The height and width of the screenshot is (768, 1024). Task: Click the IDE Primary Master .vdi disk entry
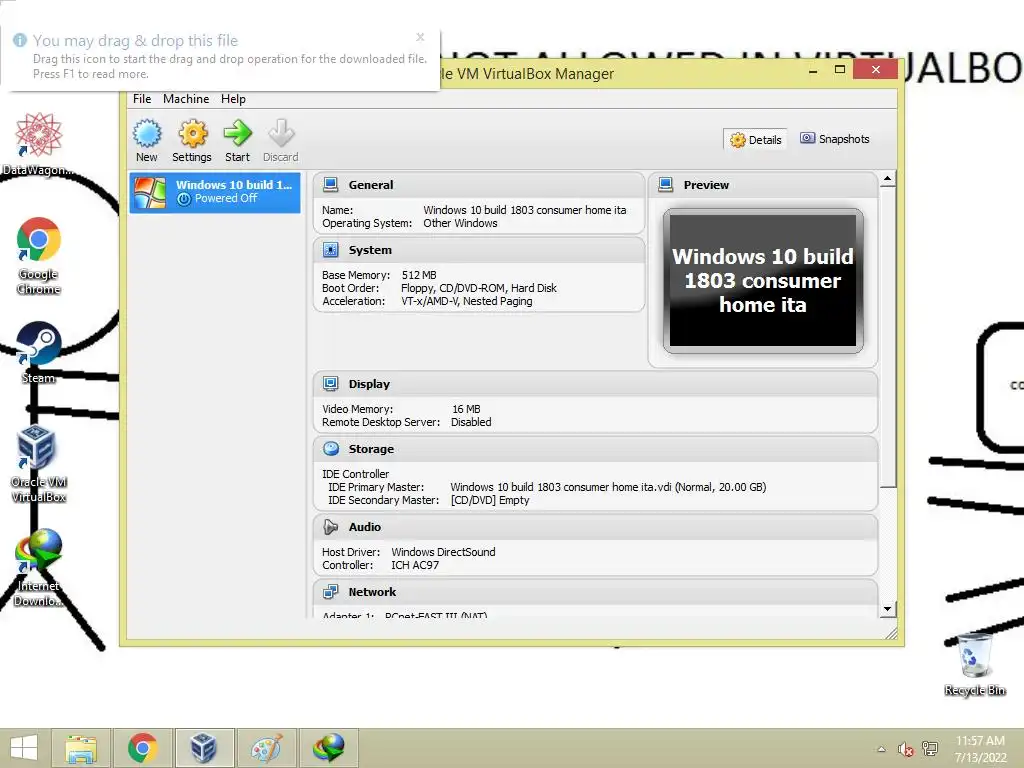coord(608,487)
